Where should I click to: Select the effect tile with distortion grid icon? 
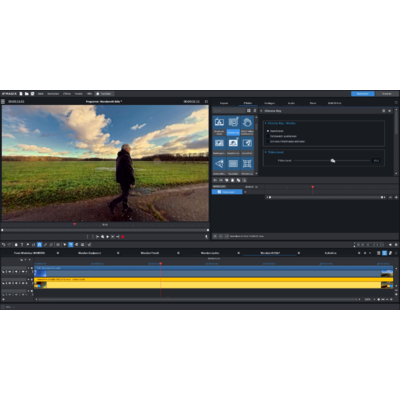pos(247,166)
